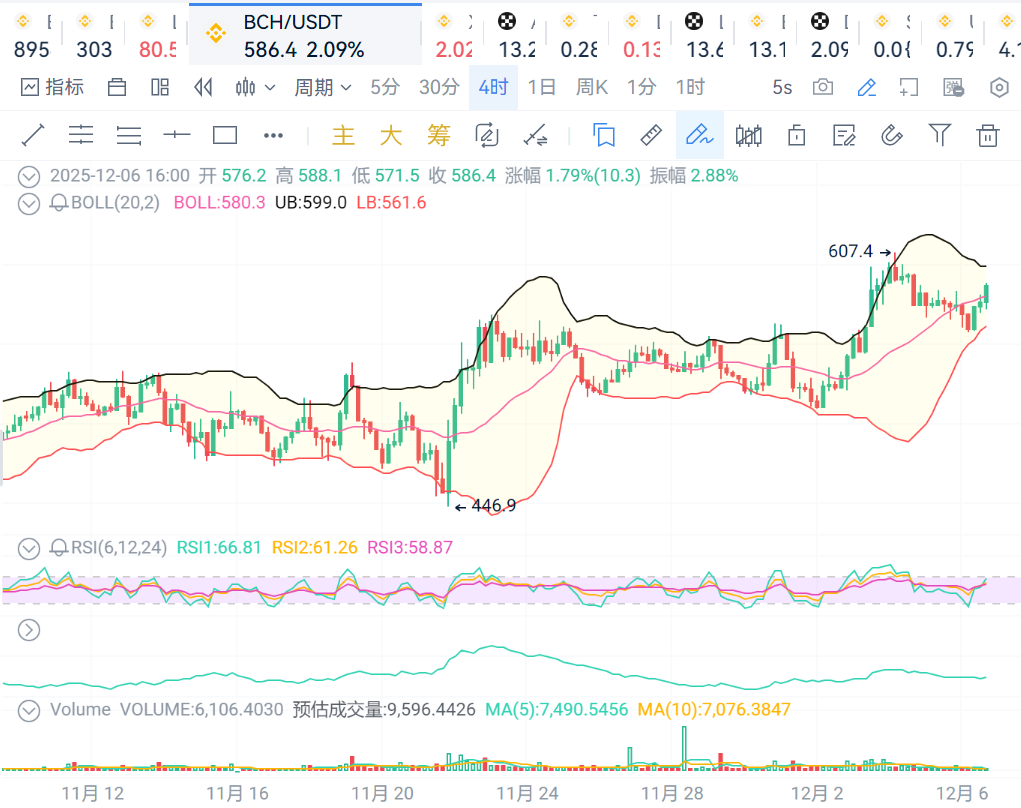Toggle the highlighted freehand brush tool
This screenshot has height=808, width=1021.
click(699, 134)
